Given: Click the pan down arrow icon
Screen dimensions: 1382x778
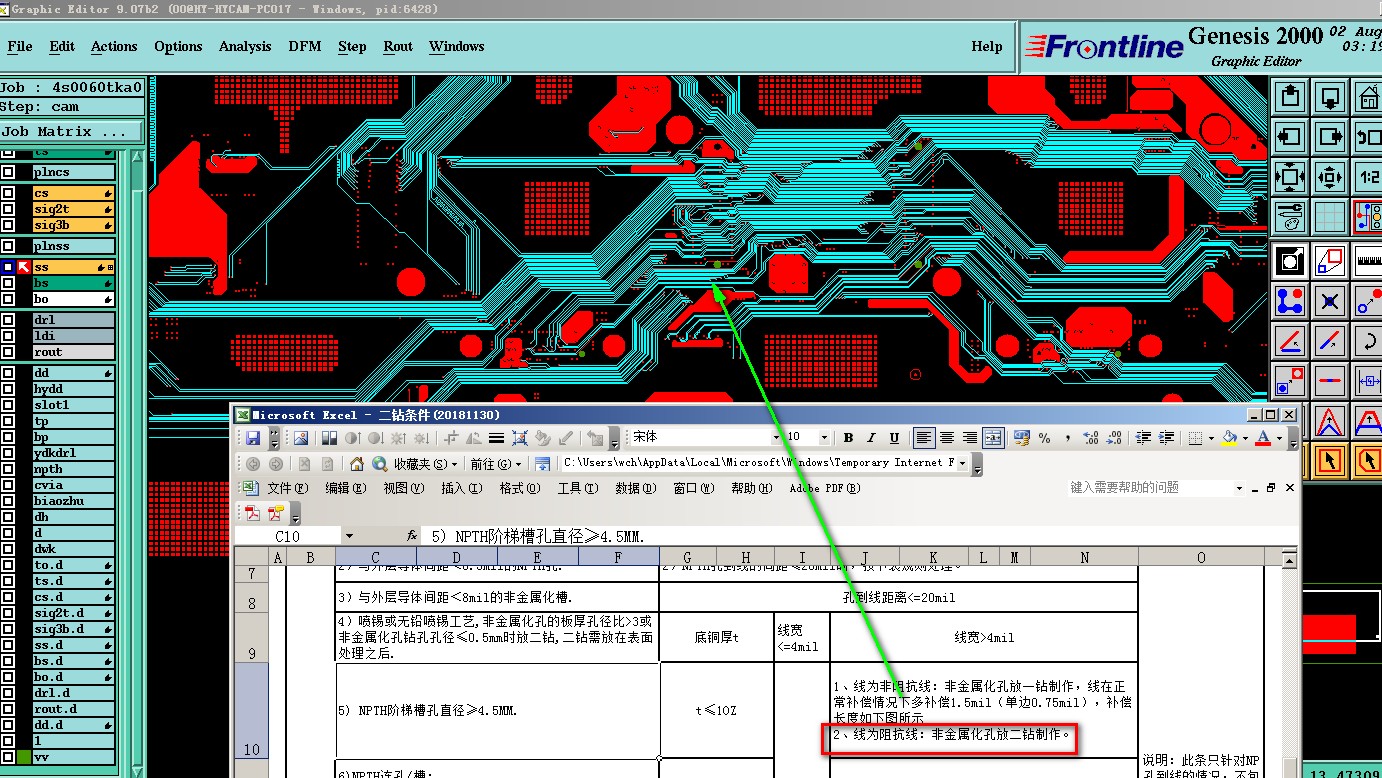Looking at the screenshot, I should click(x=1330, y=98).
